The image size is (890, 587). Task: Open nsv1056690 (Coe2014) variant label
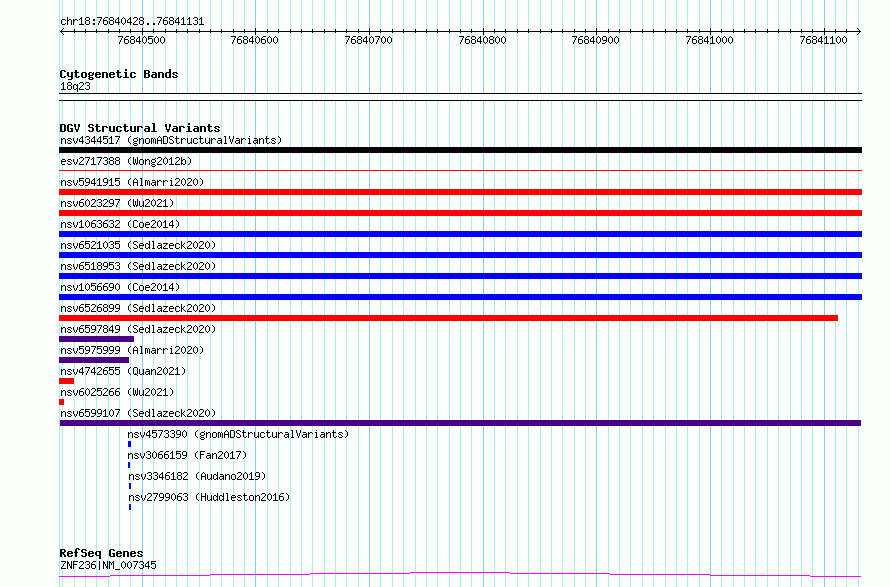click(120, 287)
